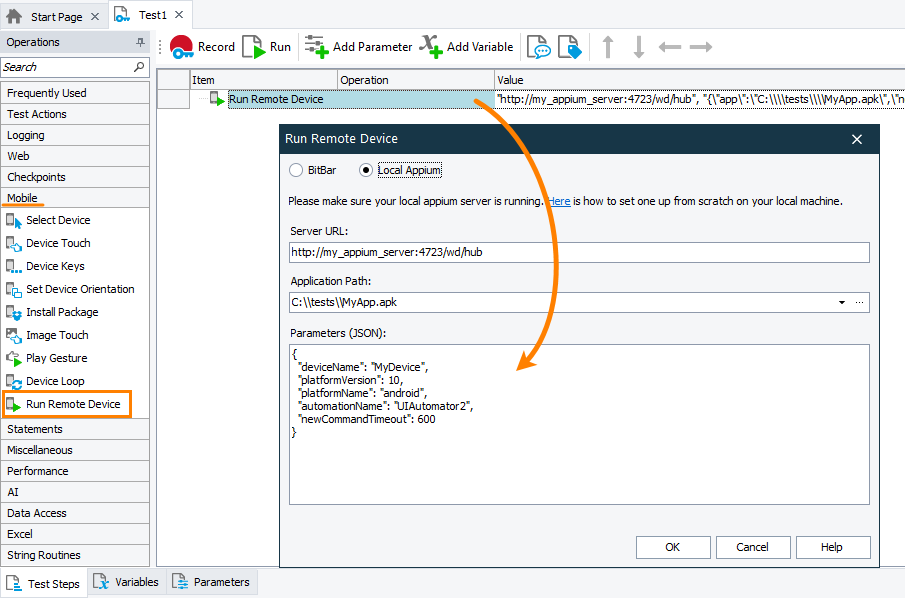Click the test description comment icon
The image size is (905, 598).
point(538,46)
